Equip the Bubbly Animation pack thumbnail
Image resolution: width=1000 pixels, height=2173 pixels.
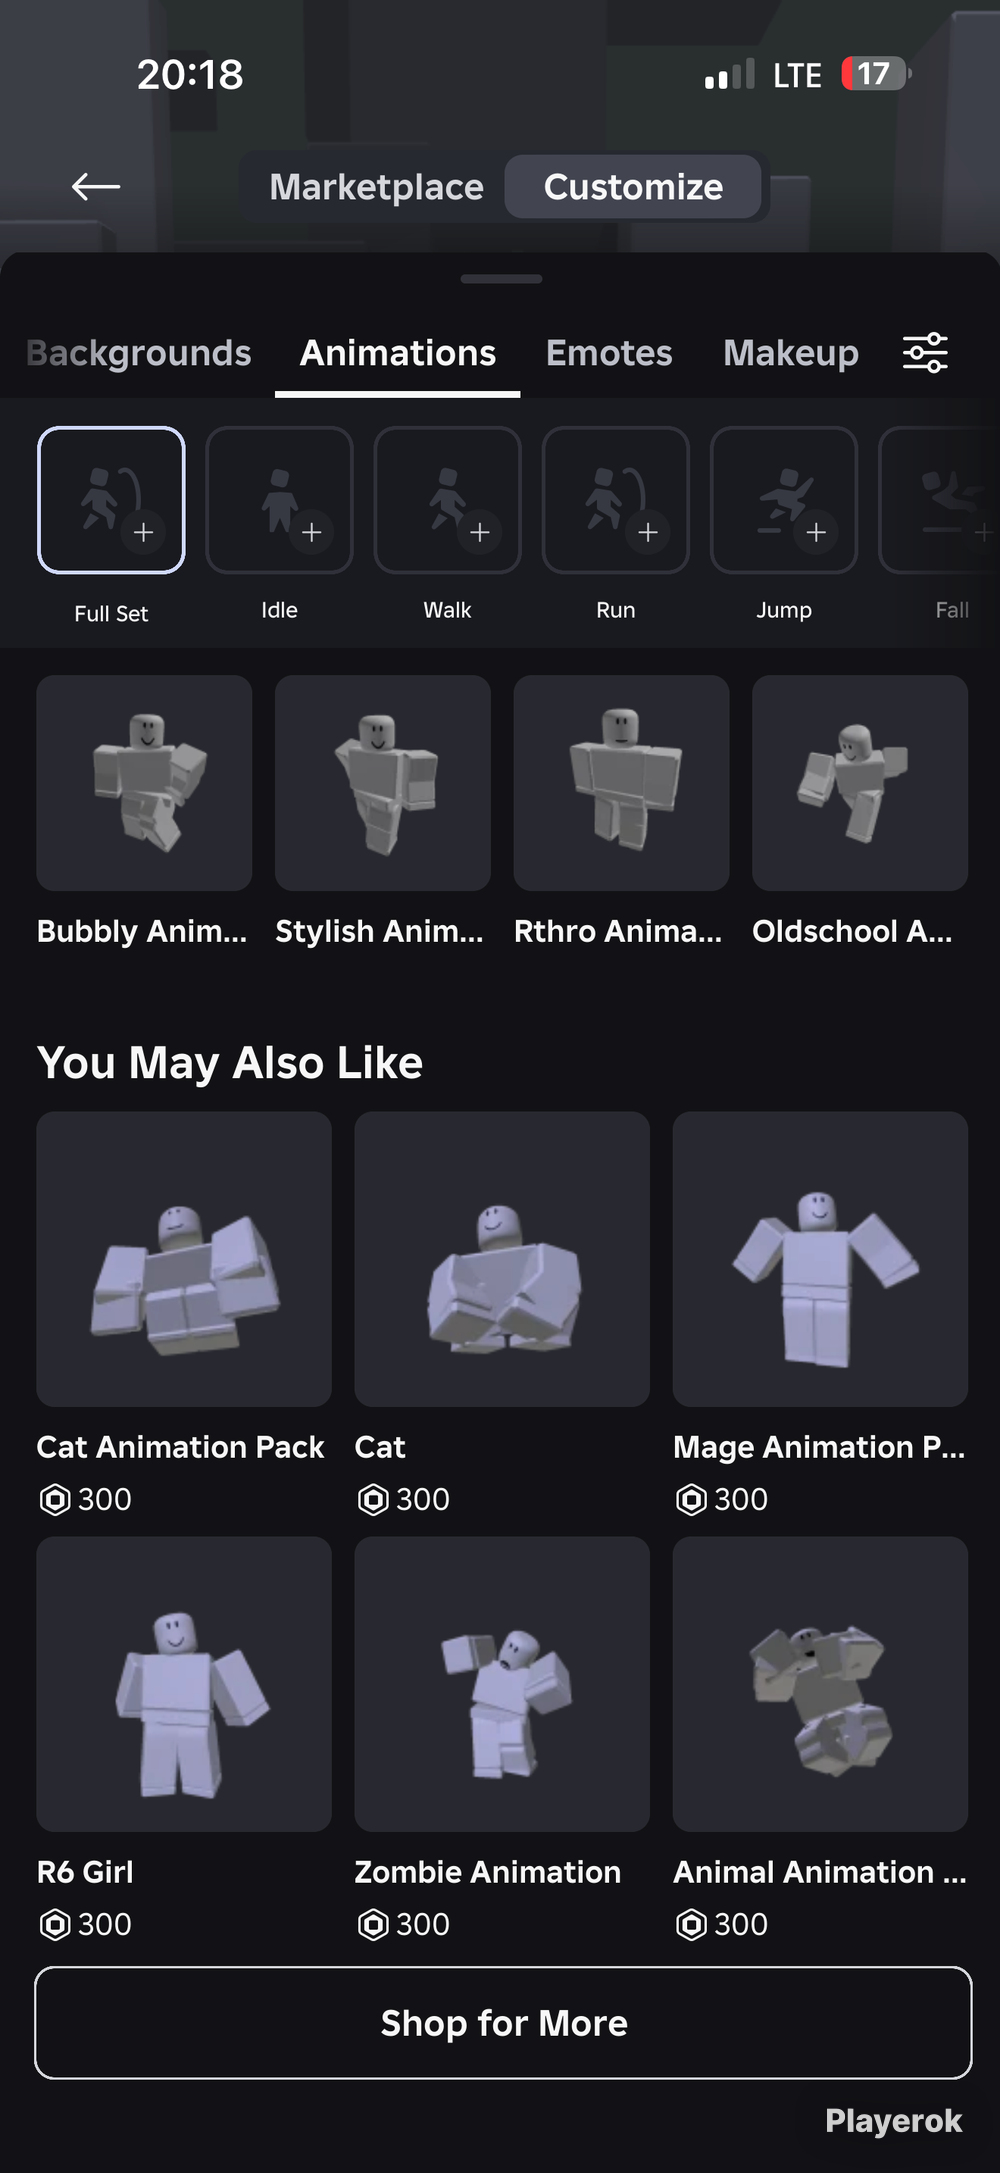[x=144, y=783]
